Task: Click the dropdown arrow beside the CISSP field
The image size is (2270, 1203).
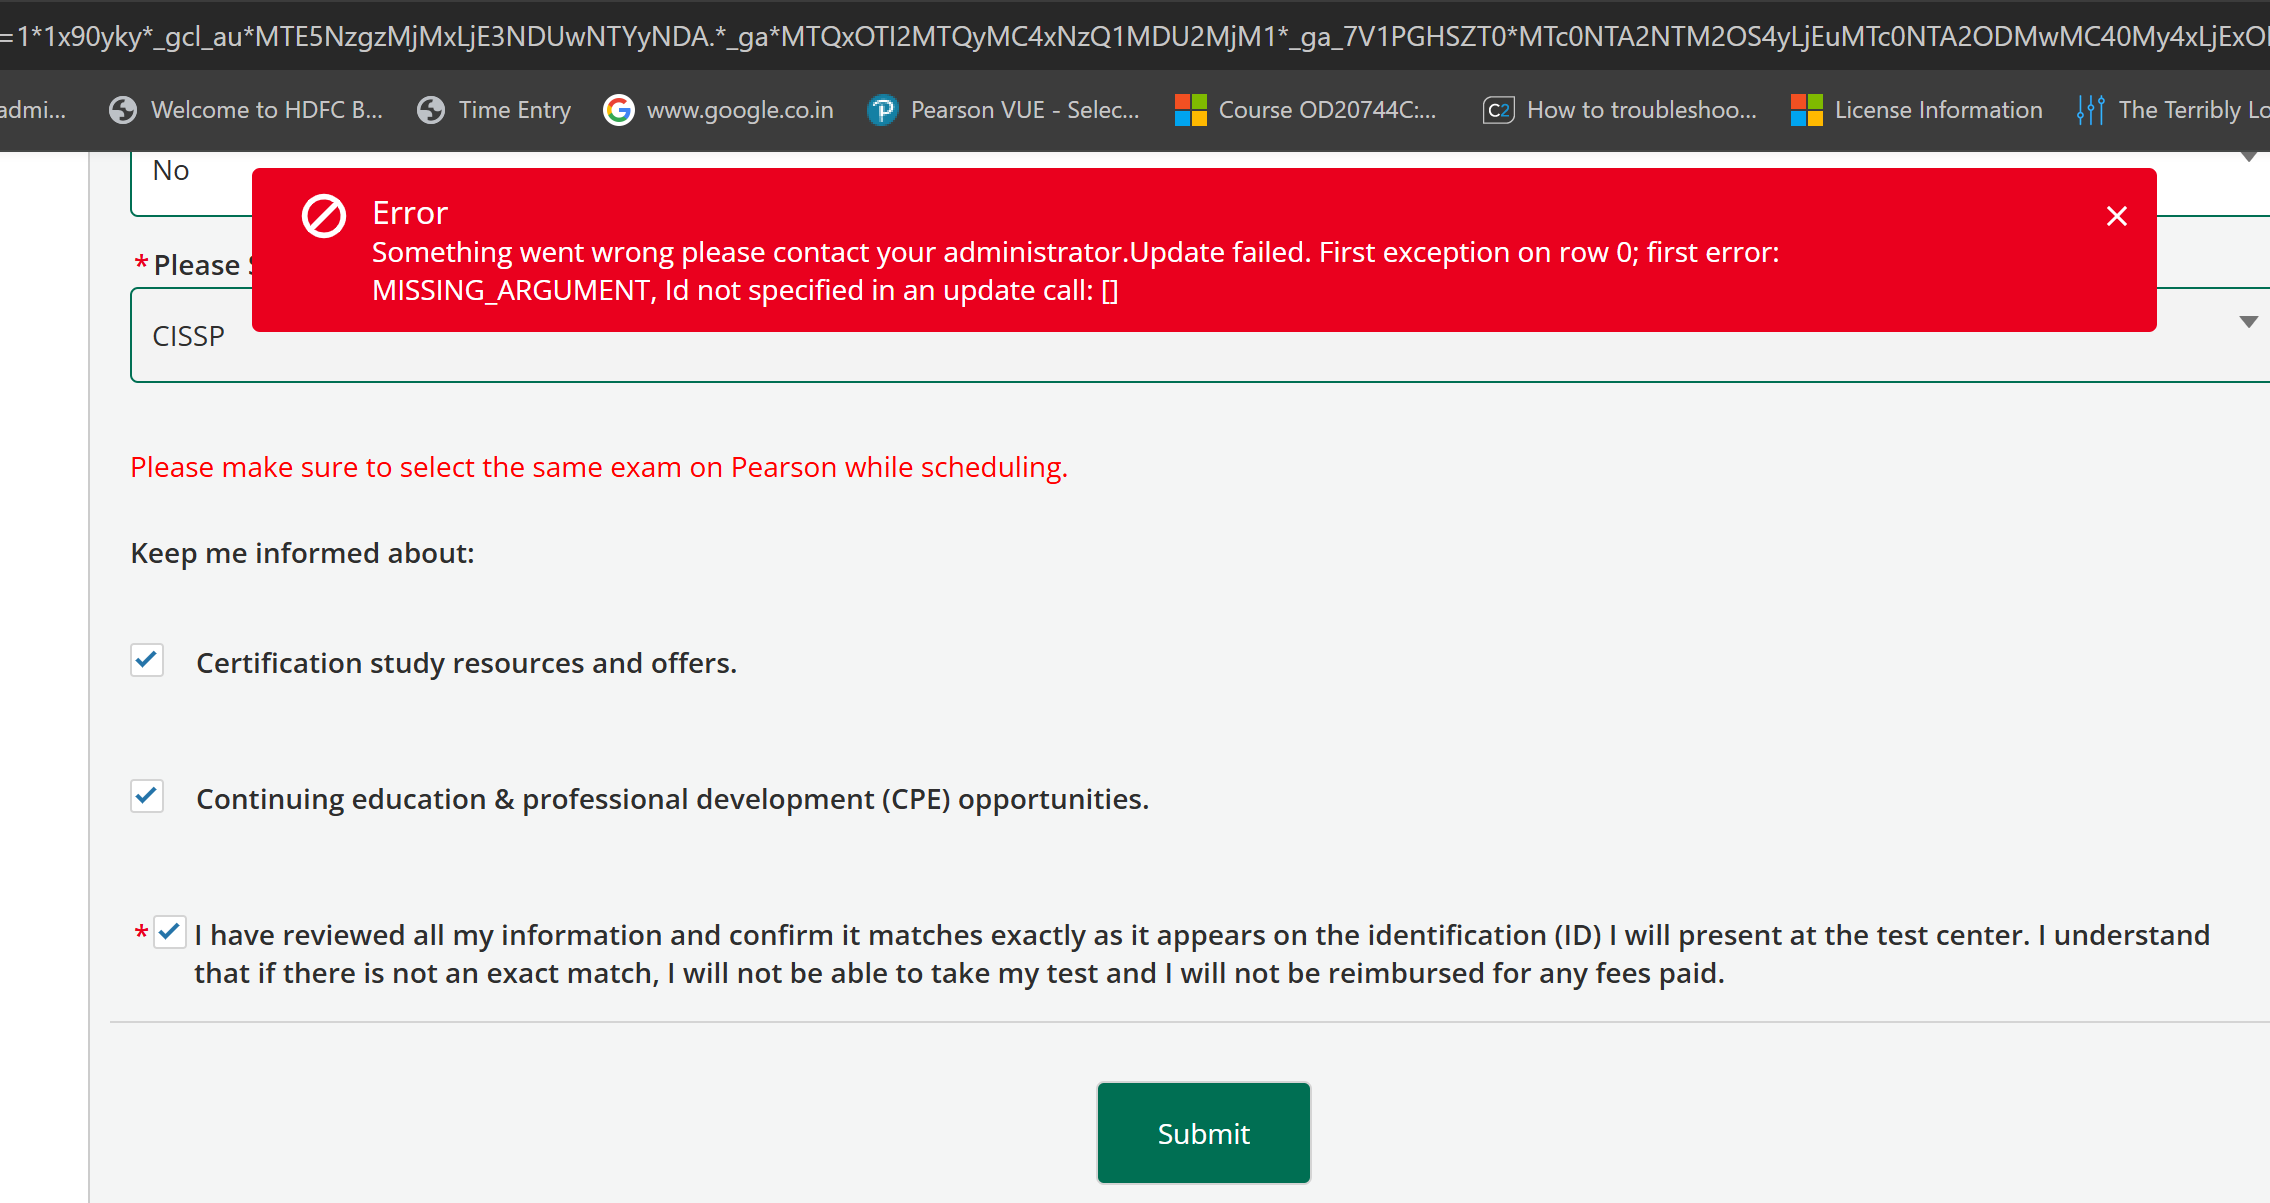Action: [2249, 322]
